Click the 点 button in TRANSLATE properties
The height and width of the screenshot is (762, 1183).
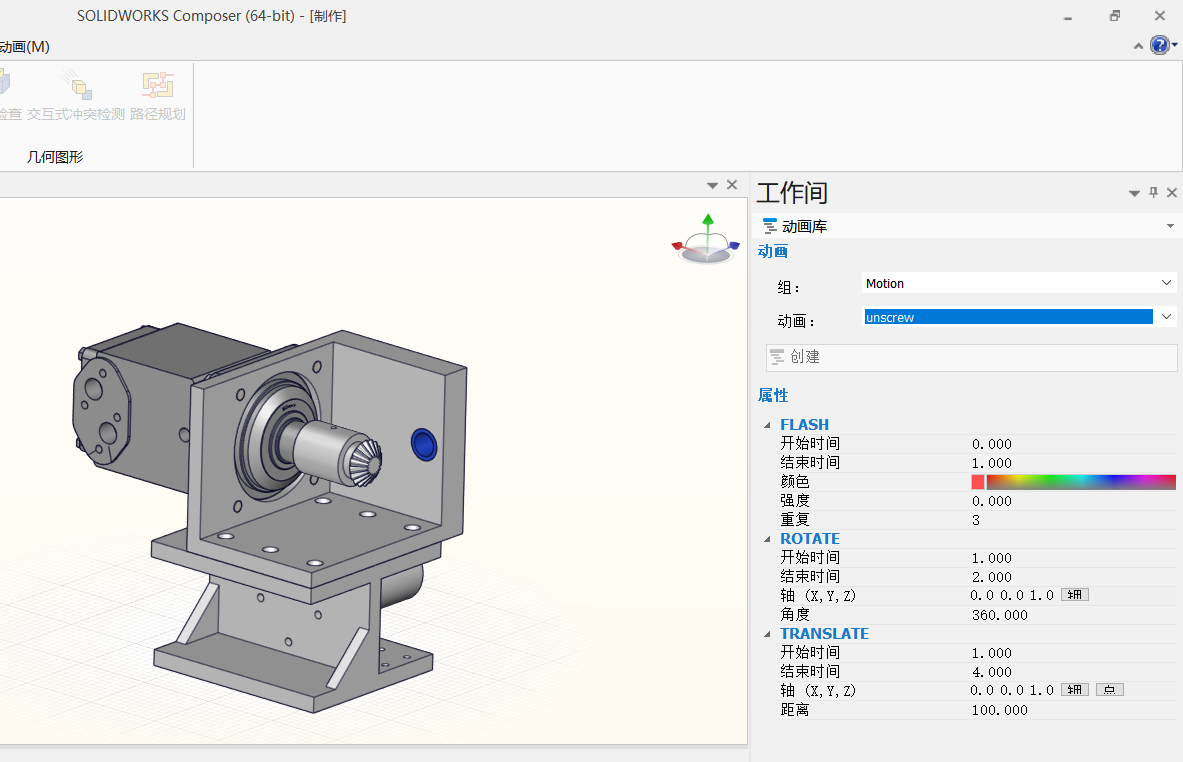(x=1109, y=689)
